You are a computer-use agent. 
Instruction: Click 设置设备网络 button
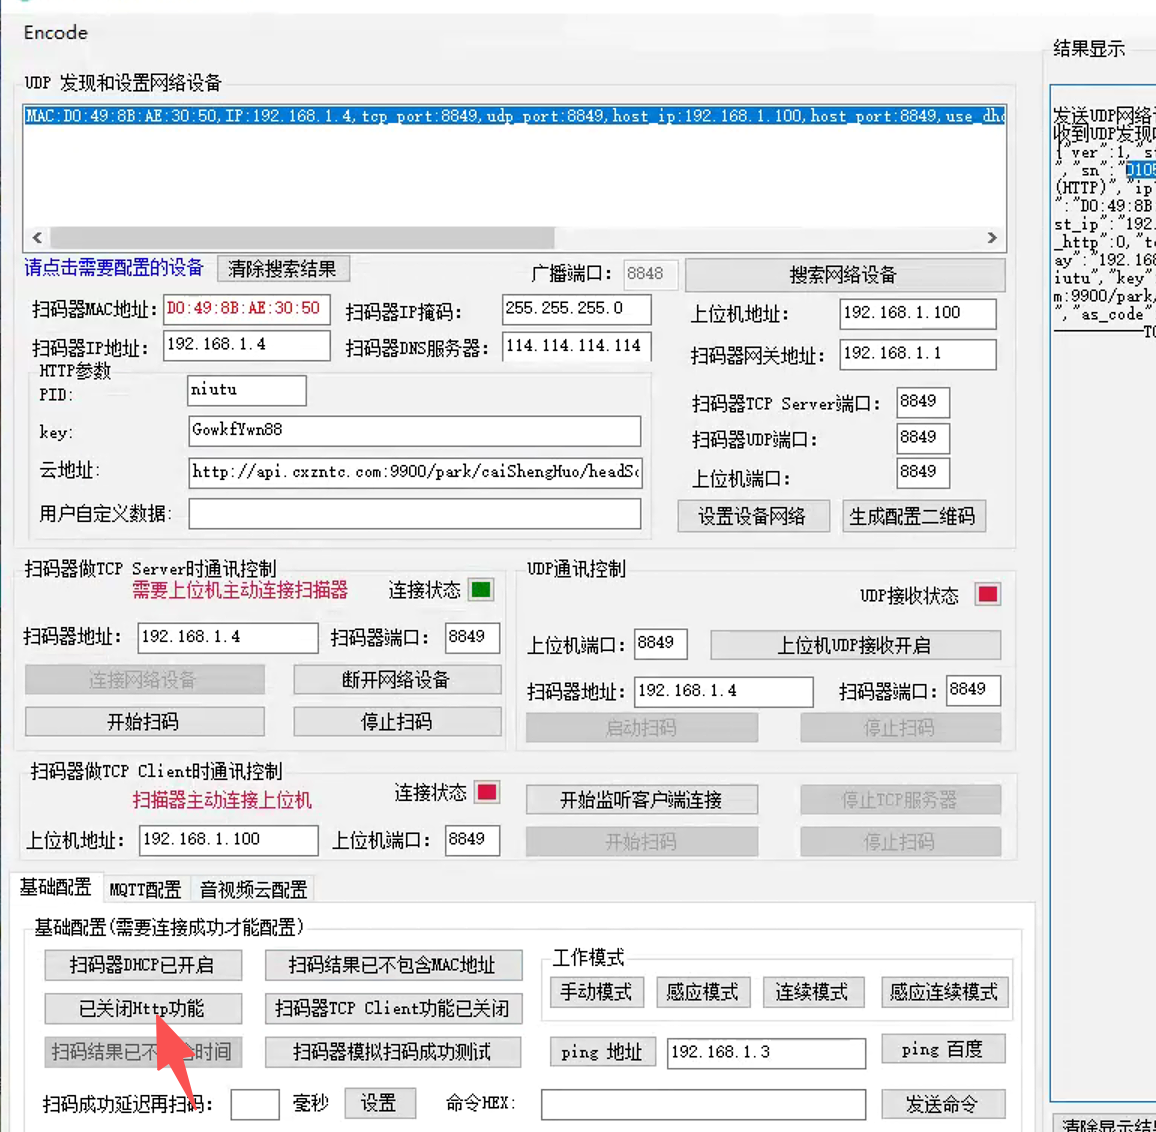(x=753, y=516)
